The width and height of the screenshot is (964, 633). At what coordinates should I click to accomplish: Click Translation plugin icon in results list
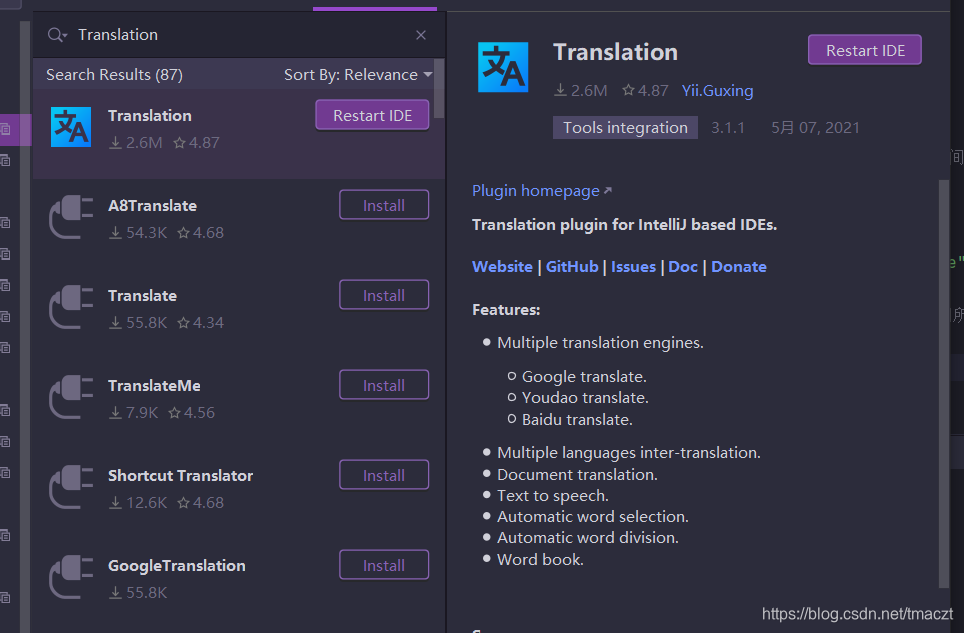pos(71,127)
